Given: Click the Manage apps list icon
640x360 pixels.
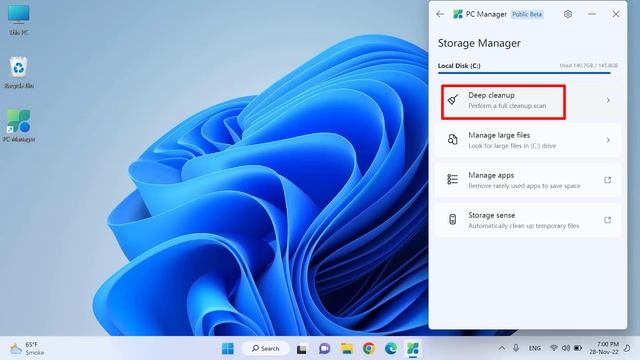Looking at the screenshot, I should [453, 180].
